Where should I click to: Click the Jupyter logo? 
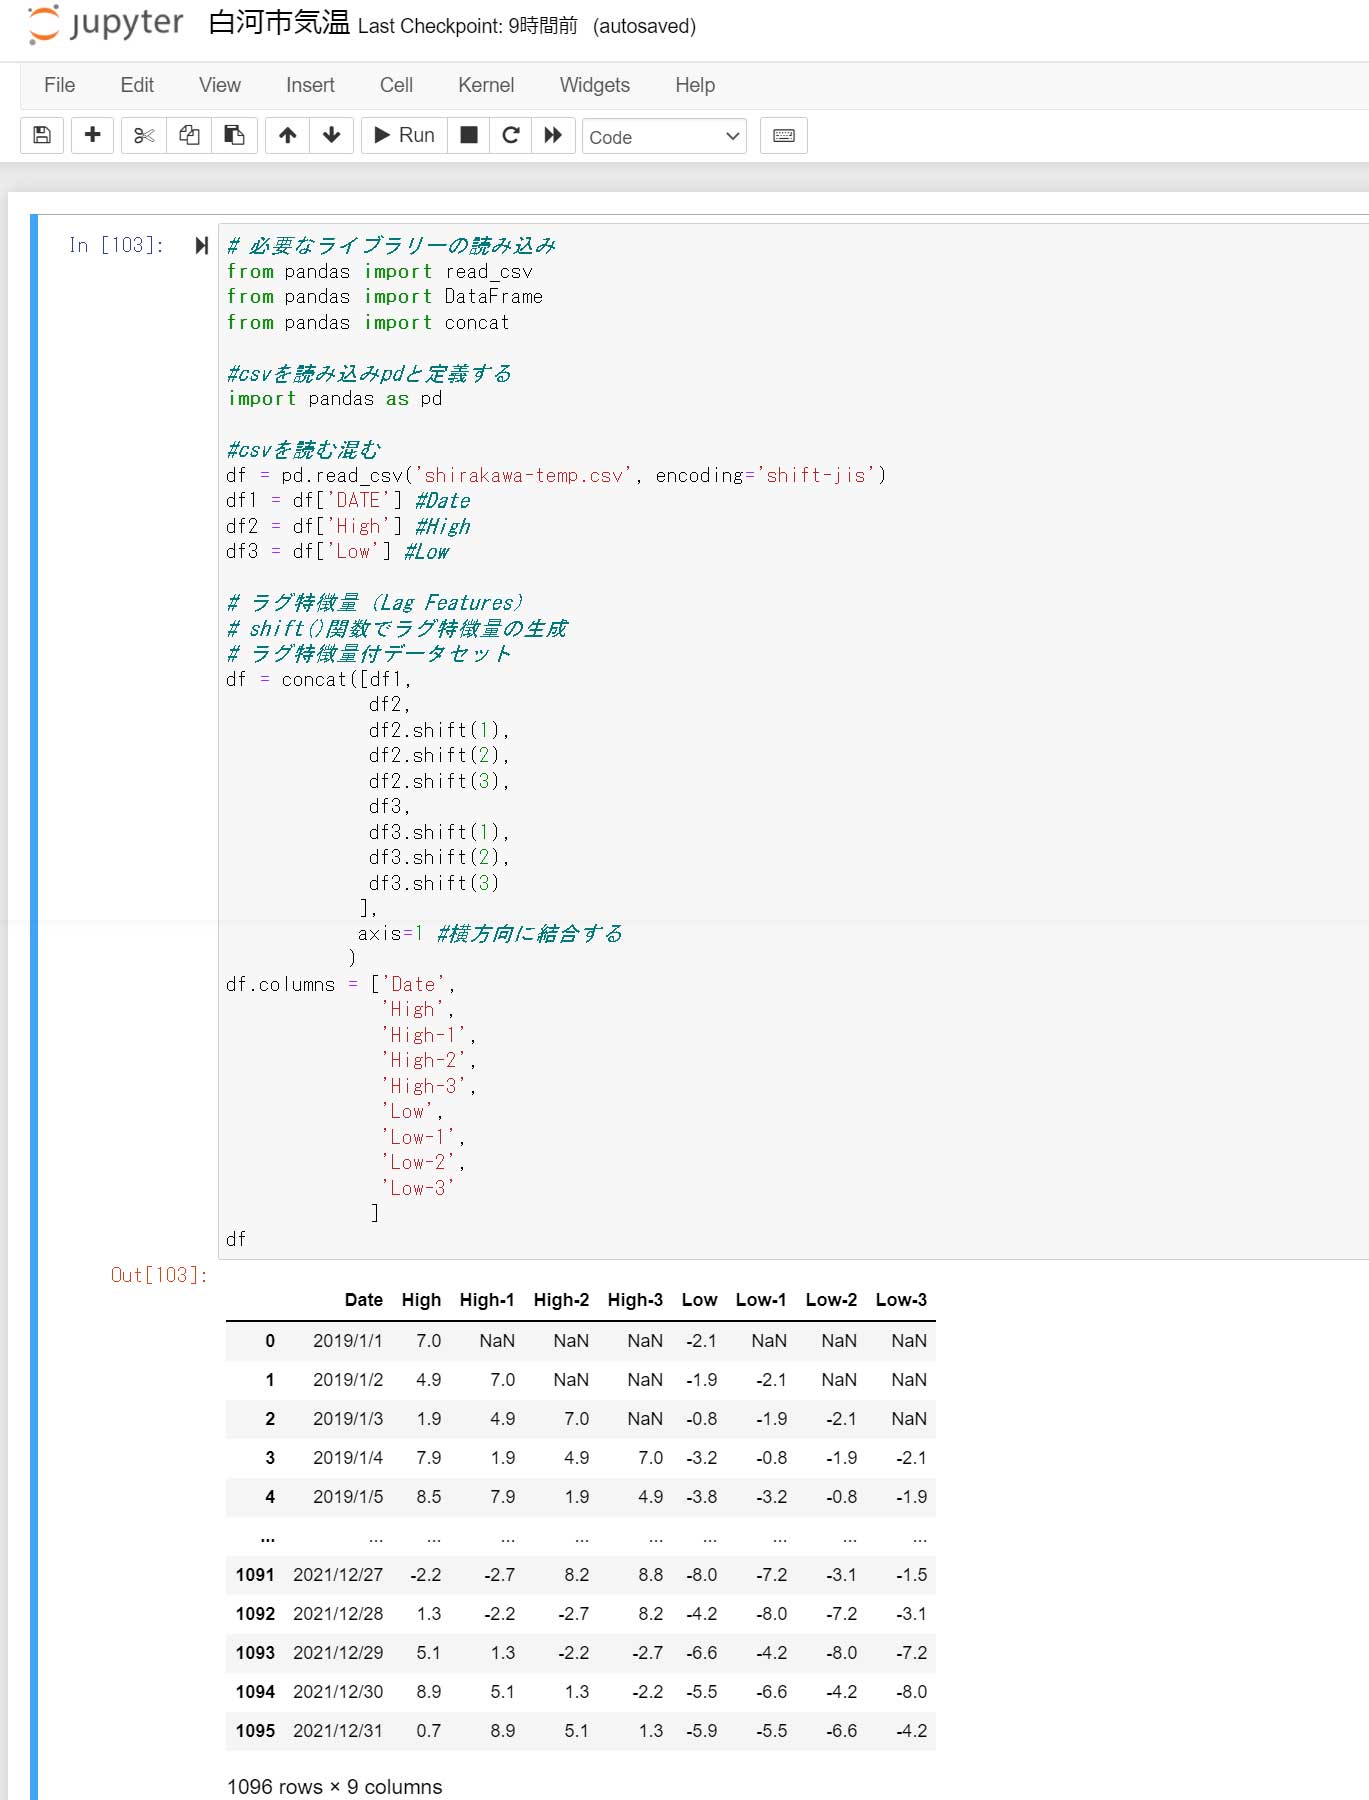(x=105, y=24)
